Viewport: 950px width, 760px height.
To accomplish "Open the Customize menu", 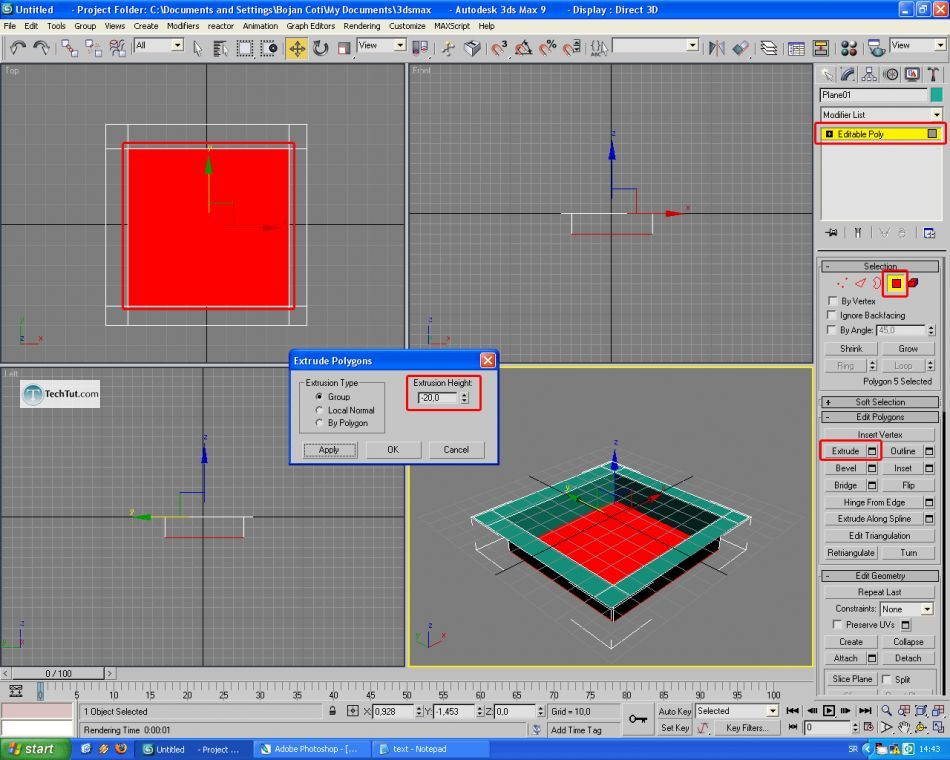I will [407, 26].
